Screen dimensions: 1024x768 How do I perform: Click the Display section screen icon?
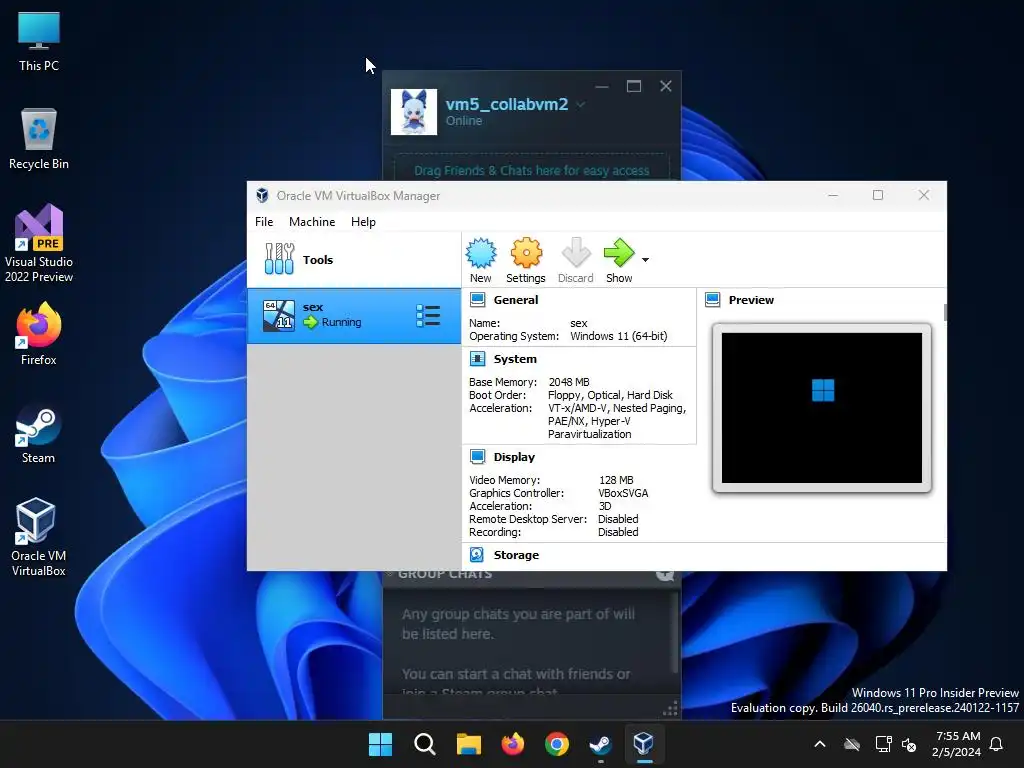tap(478, 456)
